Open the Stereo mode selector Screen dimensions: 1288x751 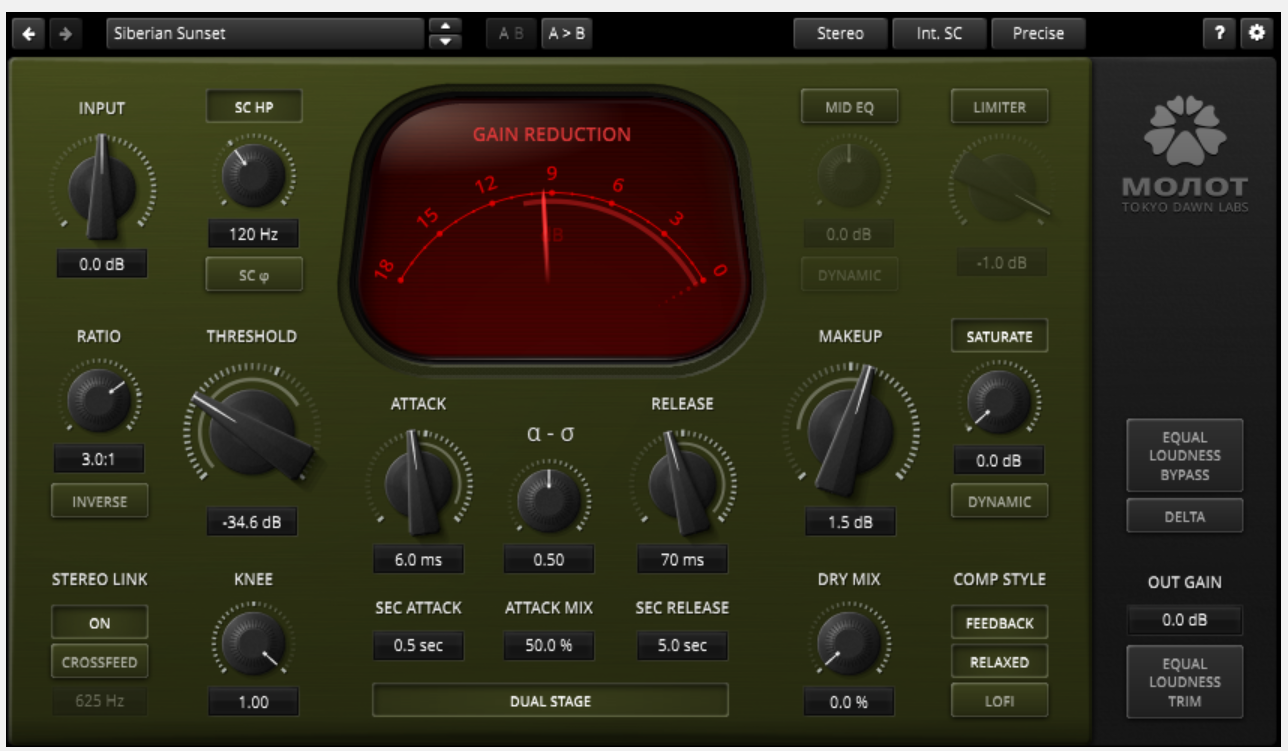840,33
